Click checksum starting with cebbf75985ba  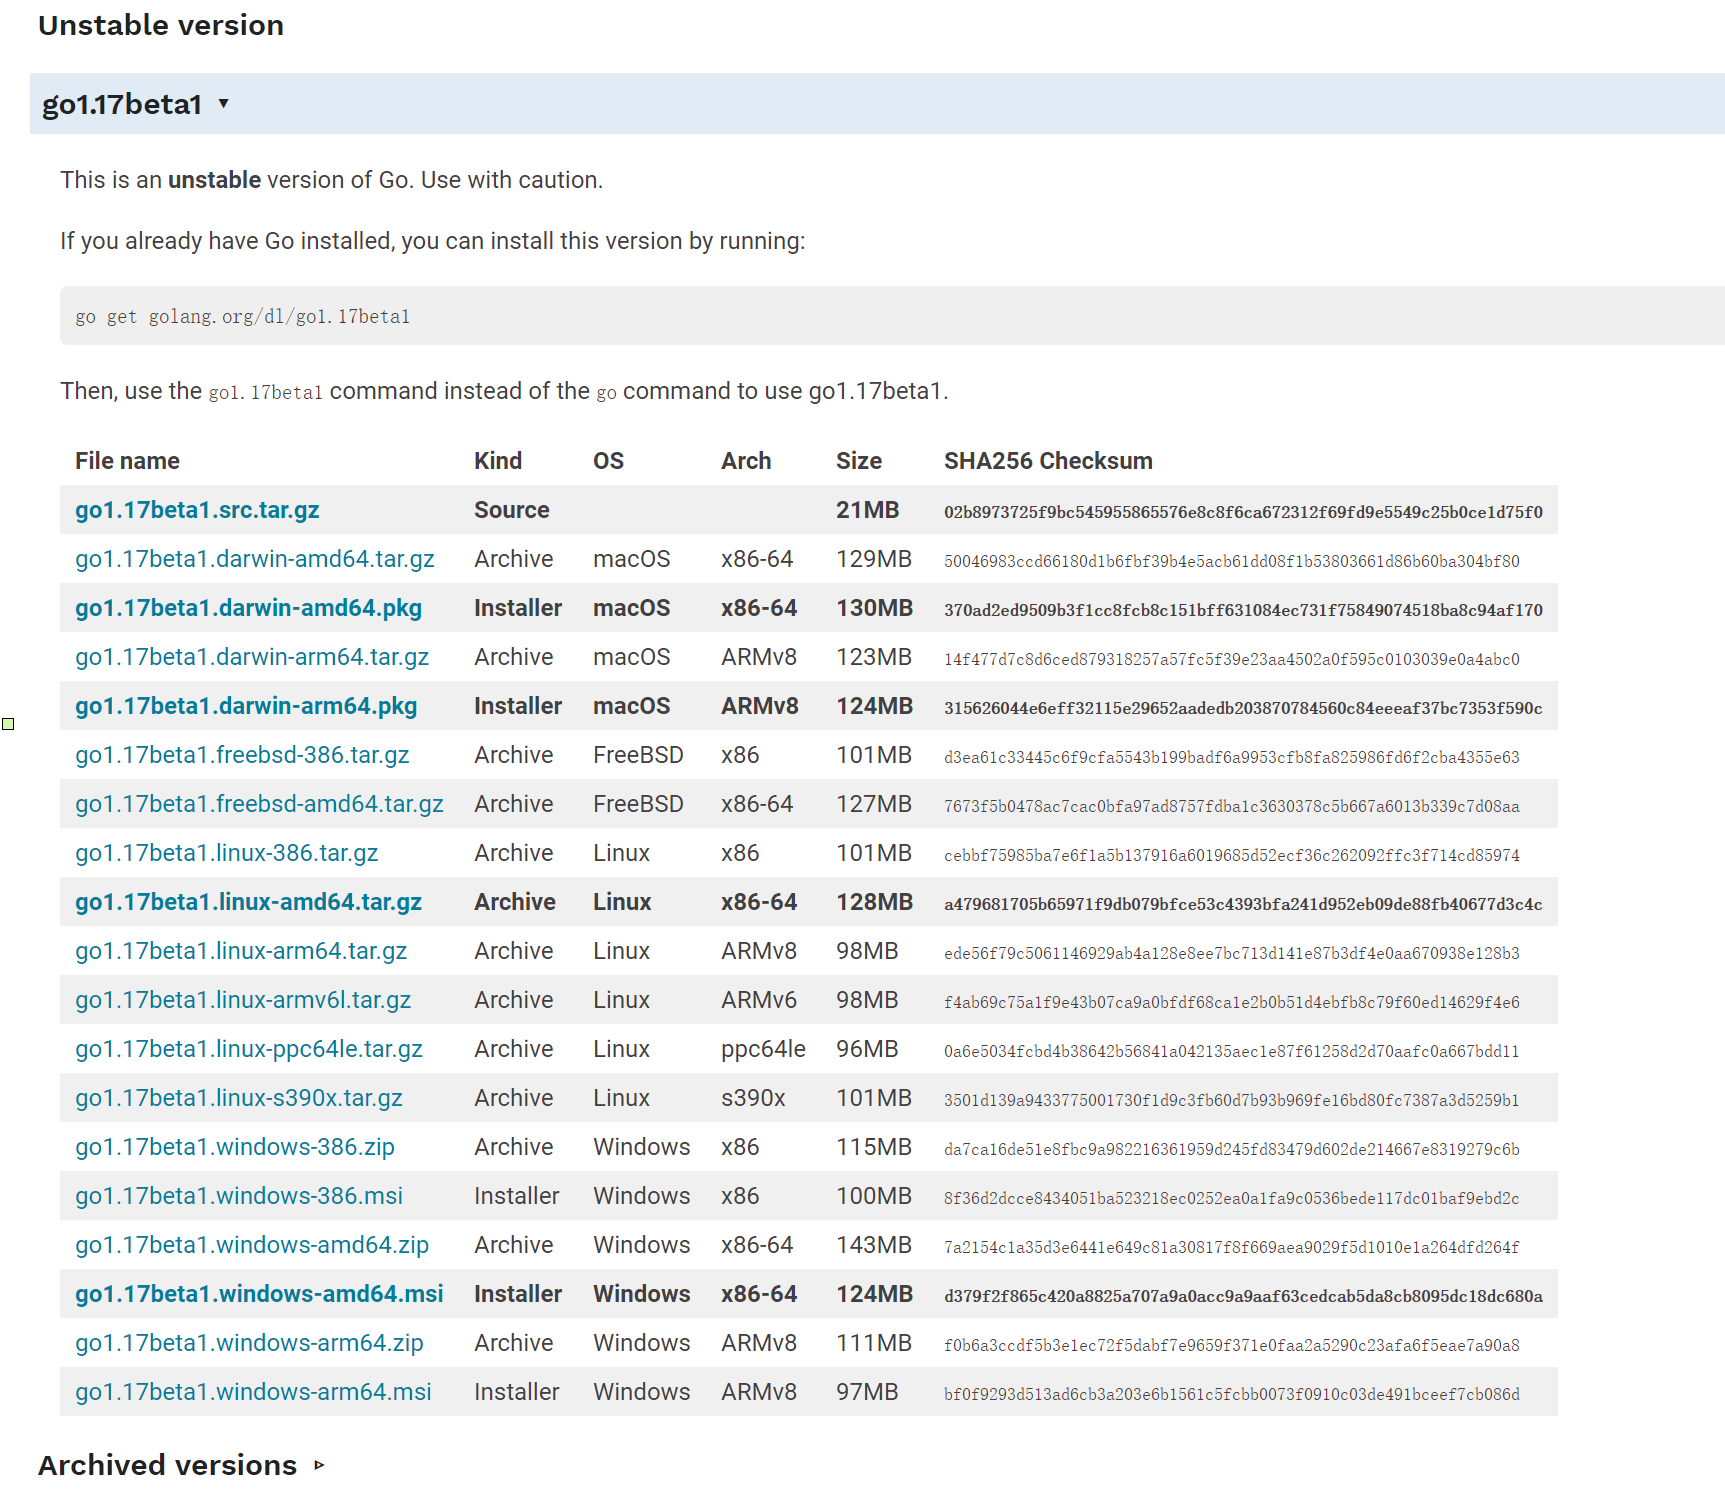pyautogui.click(x=1232, y=855)
